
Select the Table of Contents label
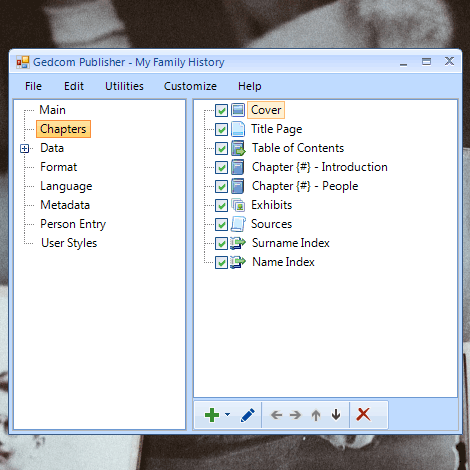298,148
